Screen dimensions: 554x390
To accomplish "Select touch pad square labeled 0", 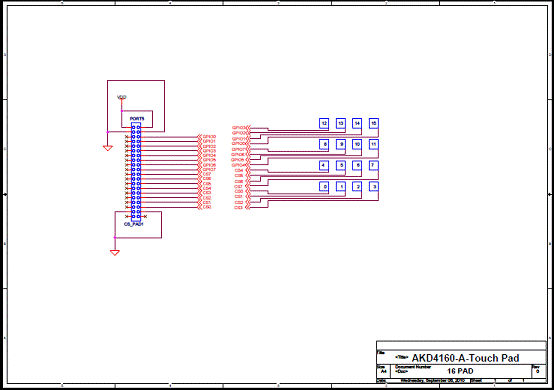I will pos(324,187).
